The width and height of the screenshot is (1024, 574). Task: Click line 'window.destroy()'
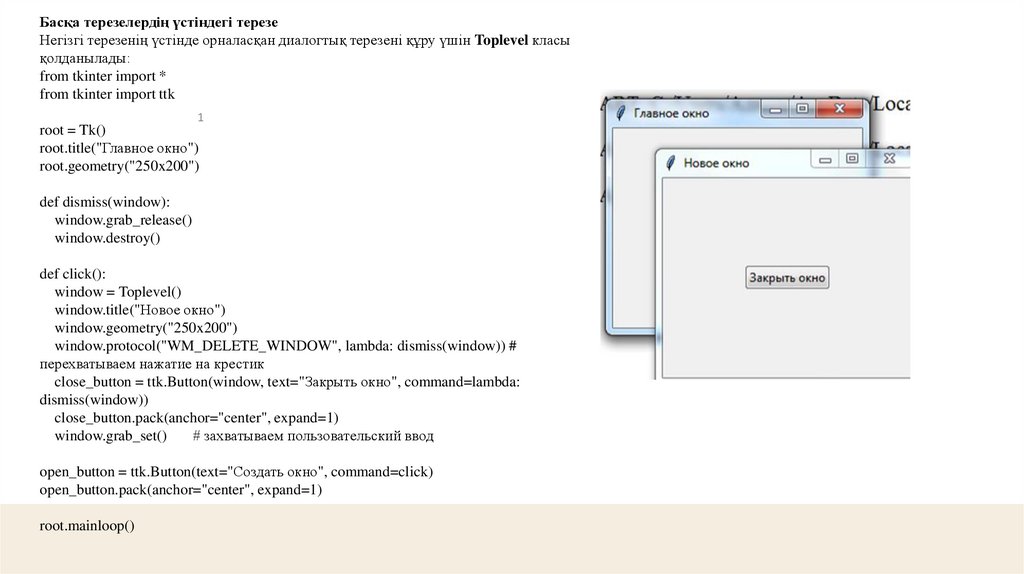[x=107, y=238]
